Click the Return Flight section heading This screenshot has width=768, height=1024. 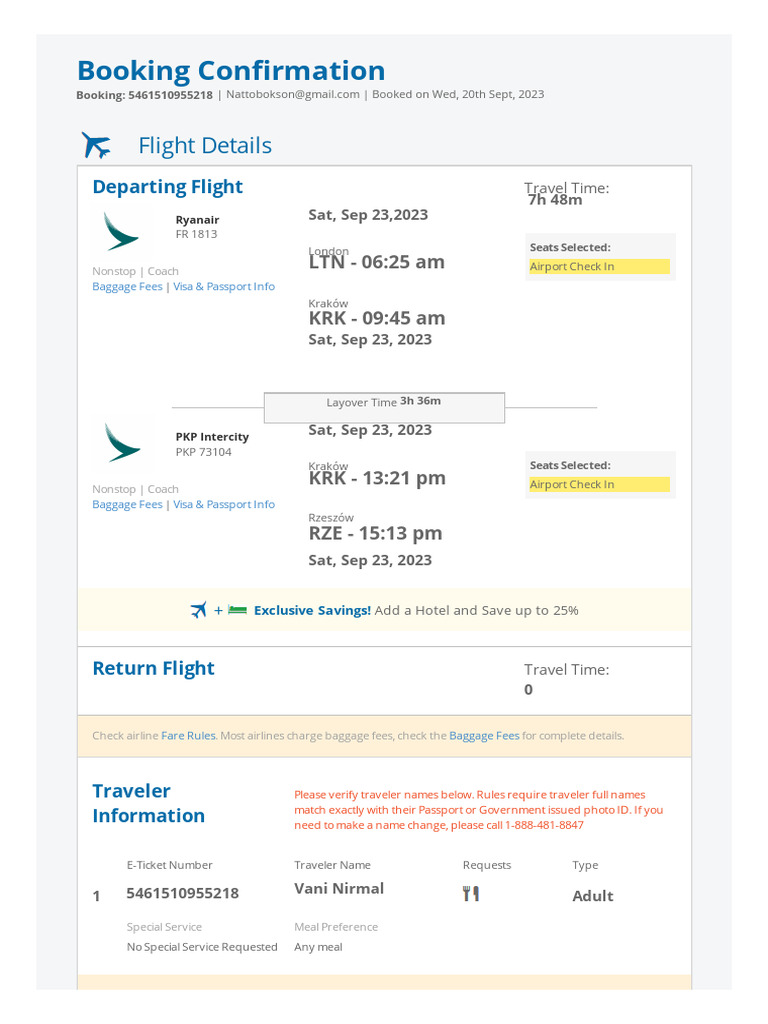(x=153, y=668)
